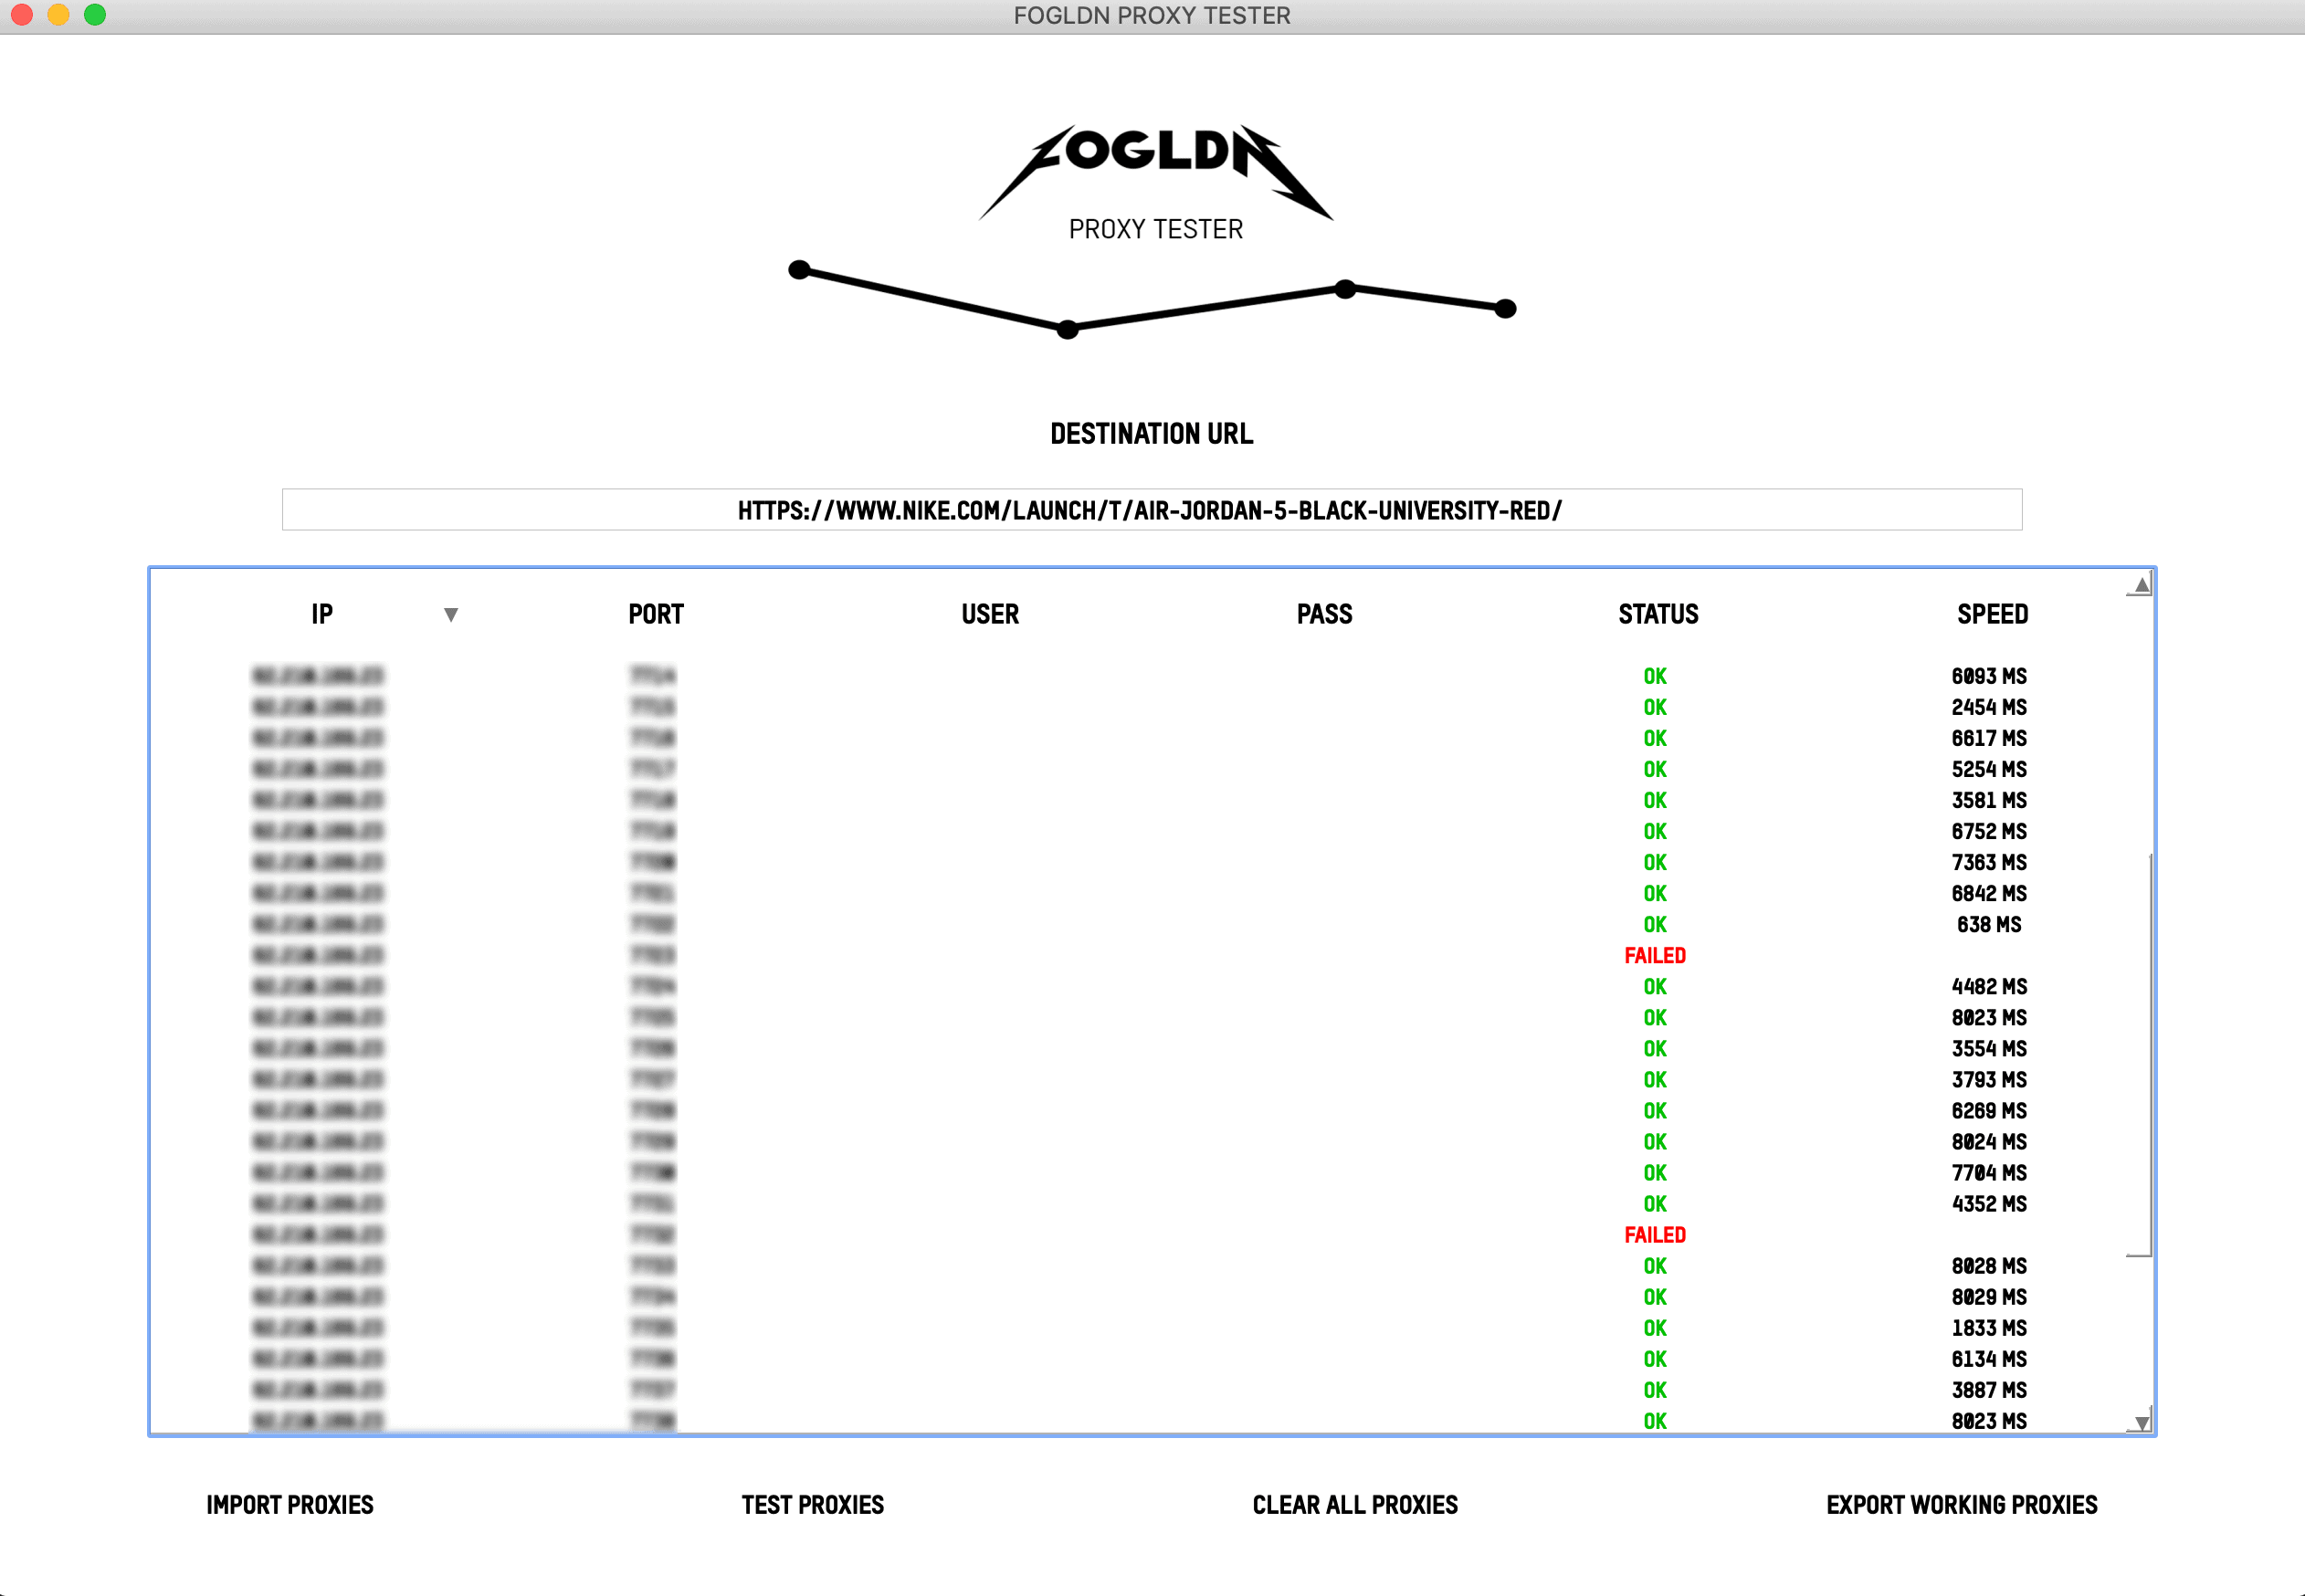
Task: Select row with speed 6269 MS
Action: (1140, 1111)
